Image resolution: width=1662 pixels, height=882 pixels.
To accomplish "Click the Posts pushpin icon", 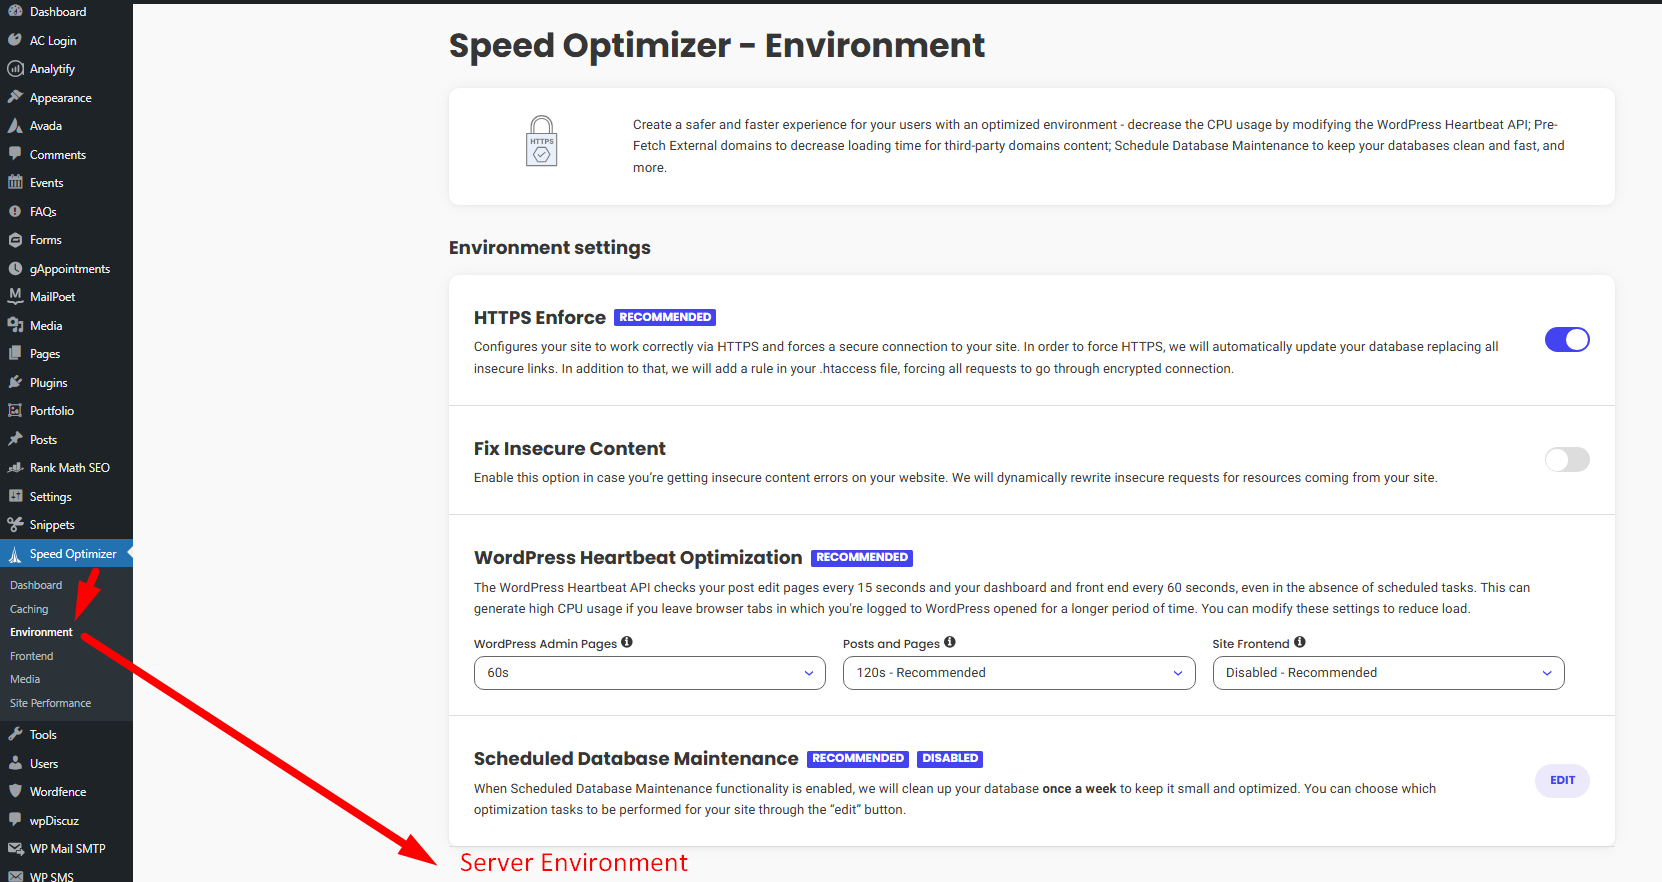I will point(15,439).
